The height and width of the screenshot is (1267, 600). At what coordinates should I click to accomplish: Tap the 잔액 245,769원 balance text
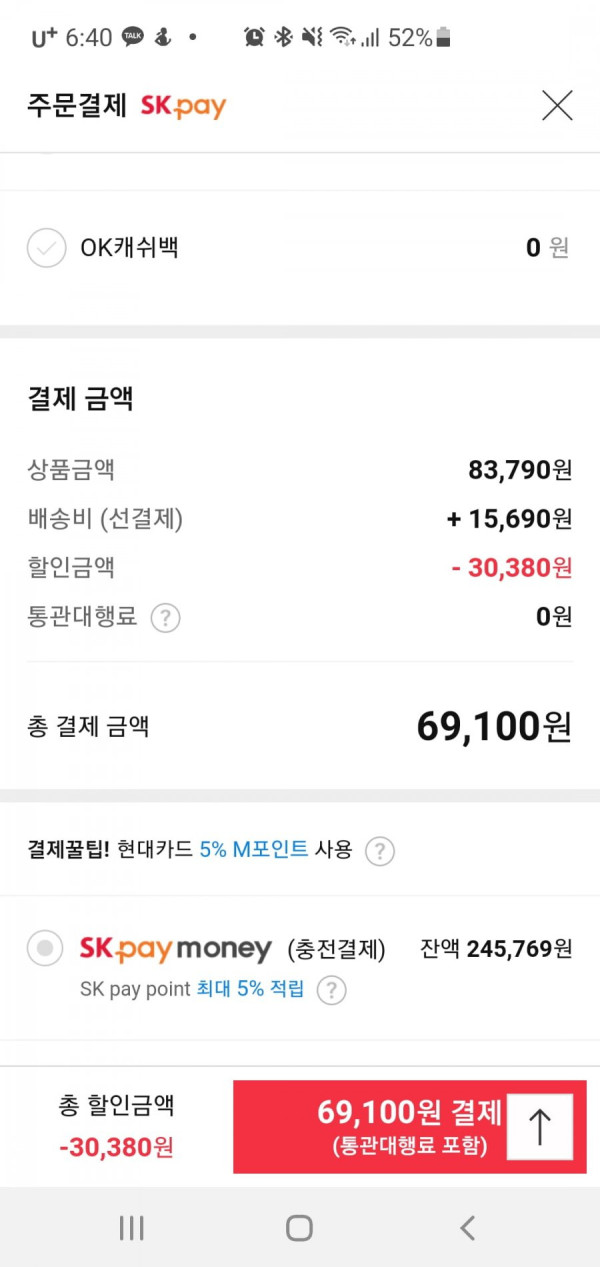click(x=497, y=949)
